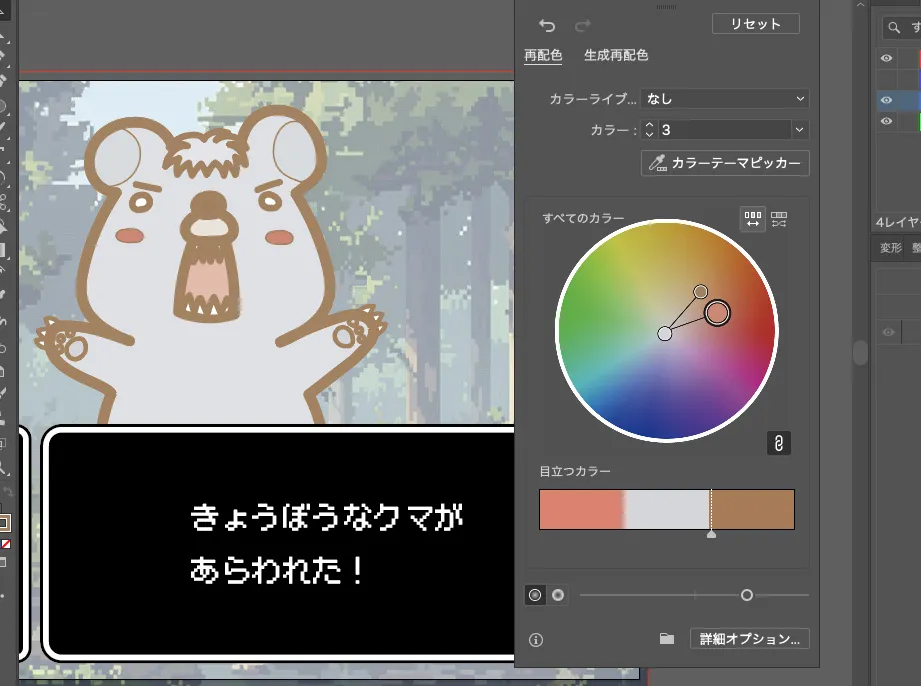Click the brown swatch in 目立つカラー bar
Image resolution: width=921 pixels, height=686 pixels.
[x=752, y=509]
